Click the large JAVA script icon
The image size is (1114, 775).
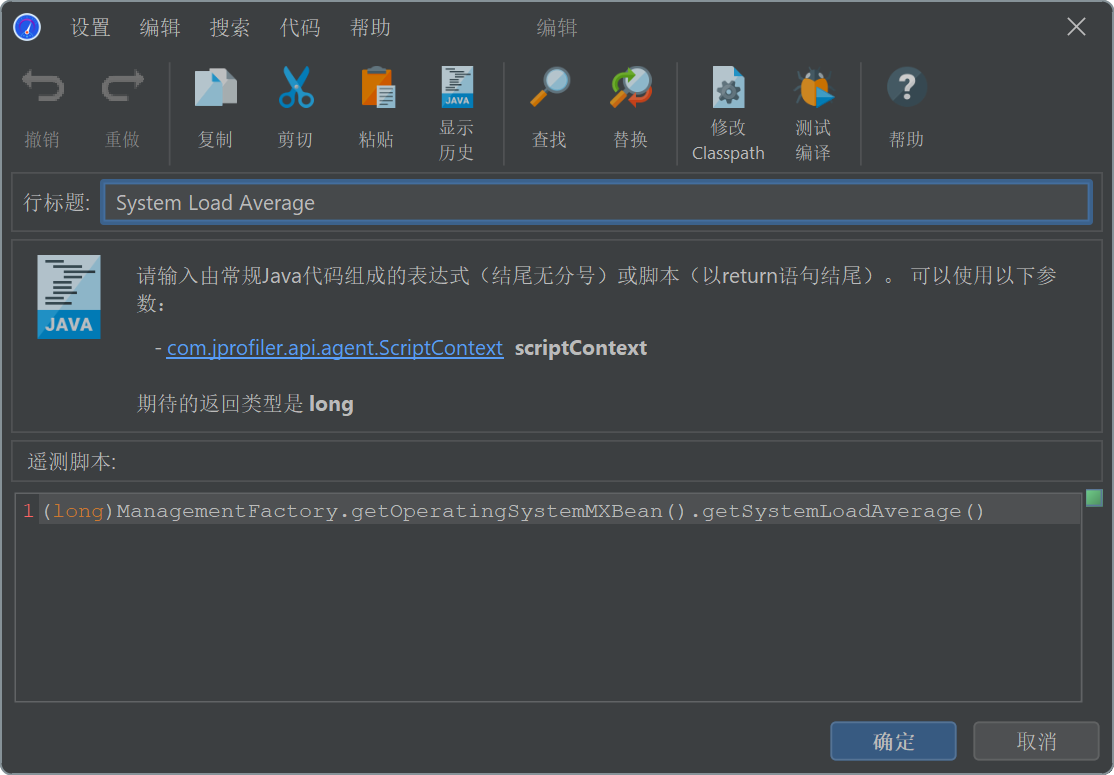click(69, 297)
